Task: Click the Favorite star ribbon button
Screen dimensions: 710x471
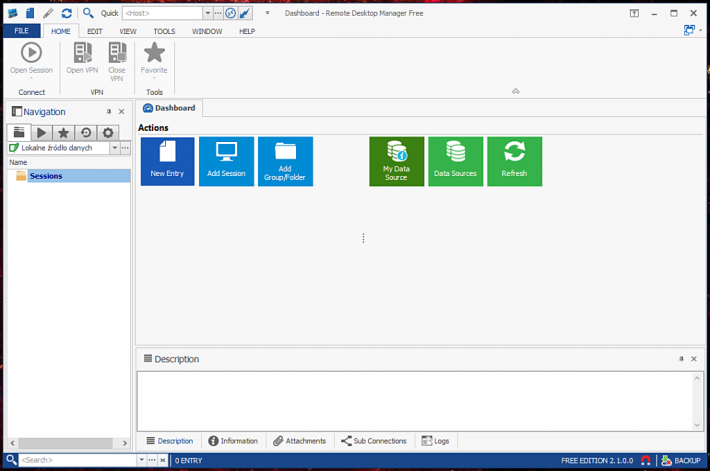Action: [x=154, y=60]
